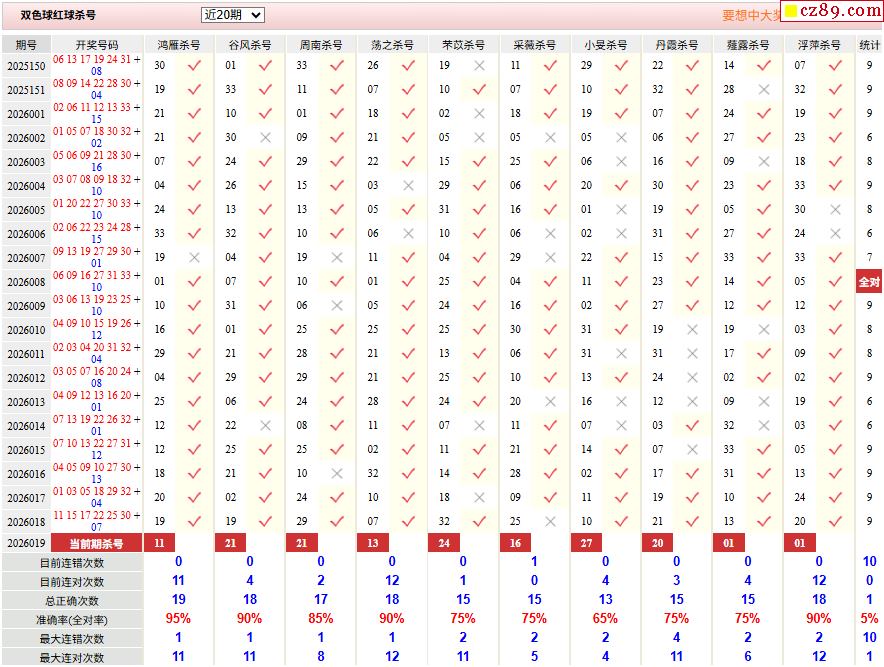Image resolution: width=884 pixels, height=667 pixels.
Task: Click the 芊苡杀号 cross mark in row 2025150
Action: (x=479, y=65)
